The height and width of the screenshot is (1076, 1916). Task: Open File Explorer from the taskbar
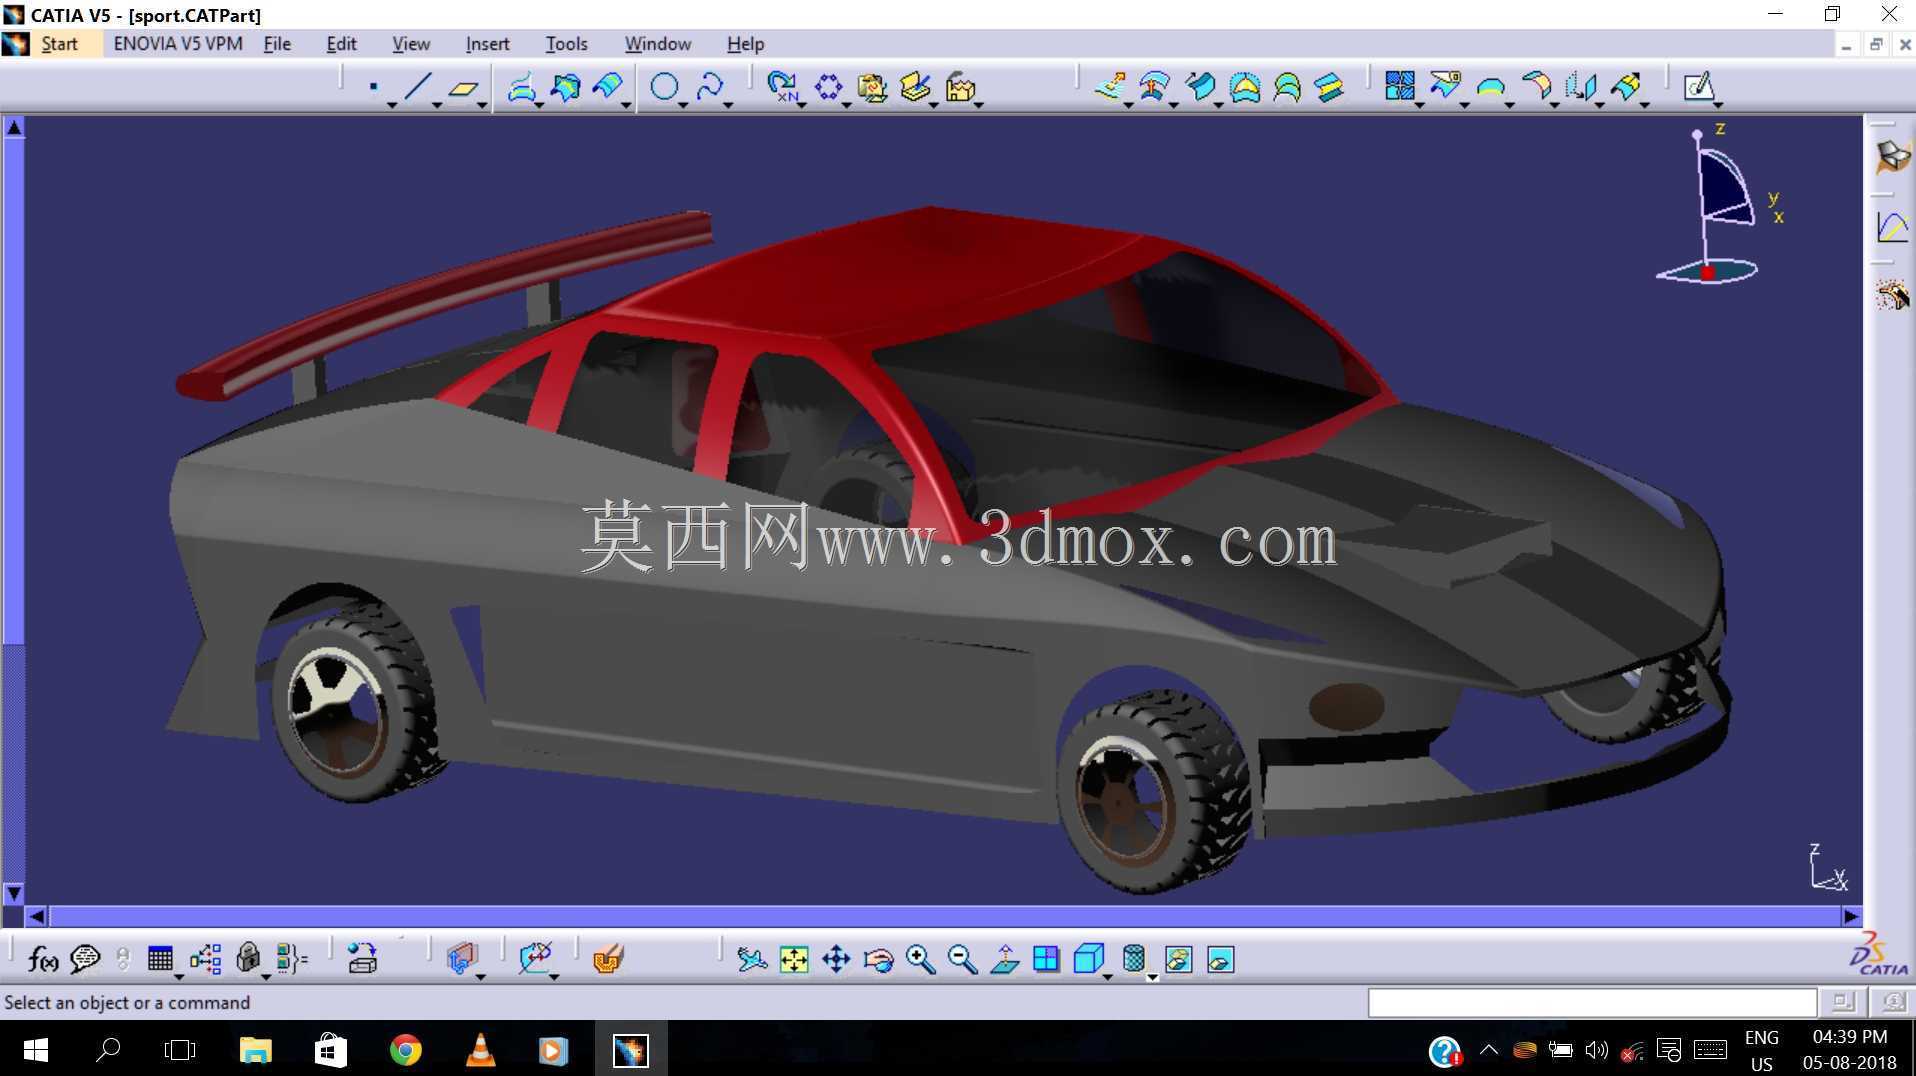(x=256, y=1050)
